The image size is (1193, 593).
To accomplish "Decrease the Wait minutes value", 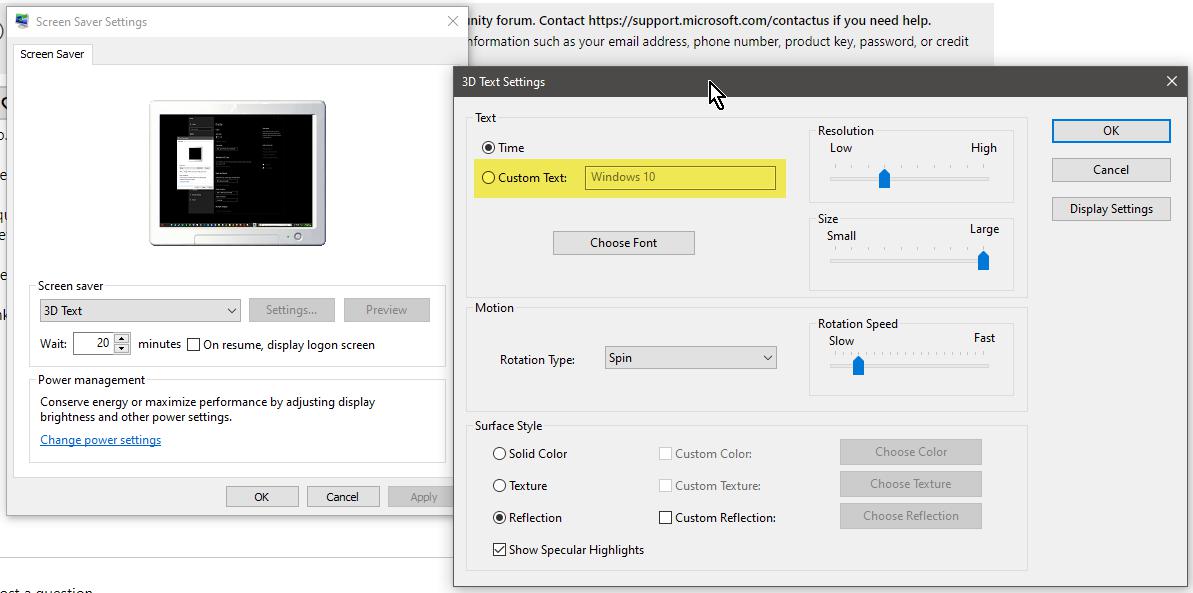I will (122, 349).
